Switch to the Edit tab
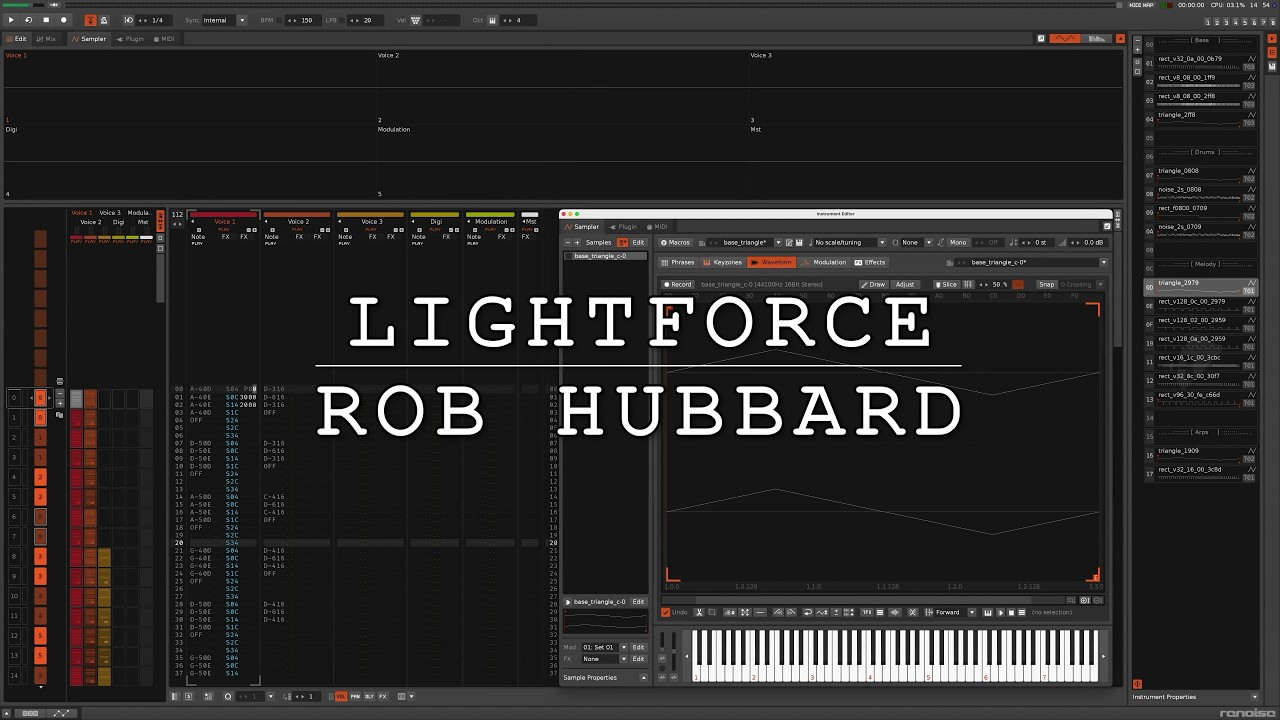 point(17,39)
